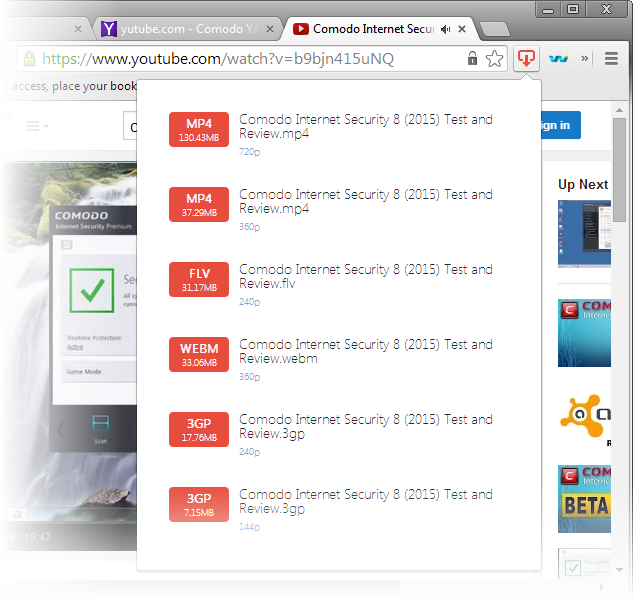Viewport: 633px width, 601px height.
Task: Bookmark this page with the star icon
Action: pyautogui.click(x=495, y=59)
